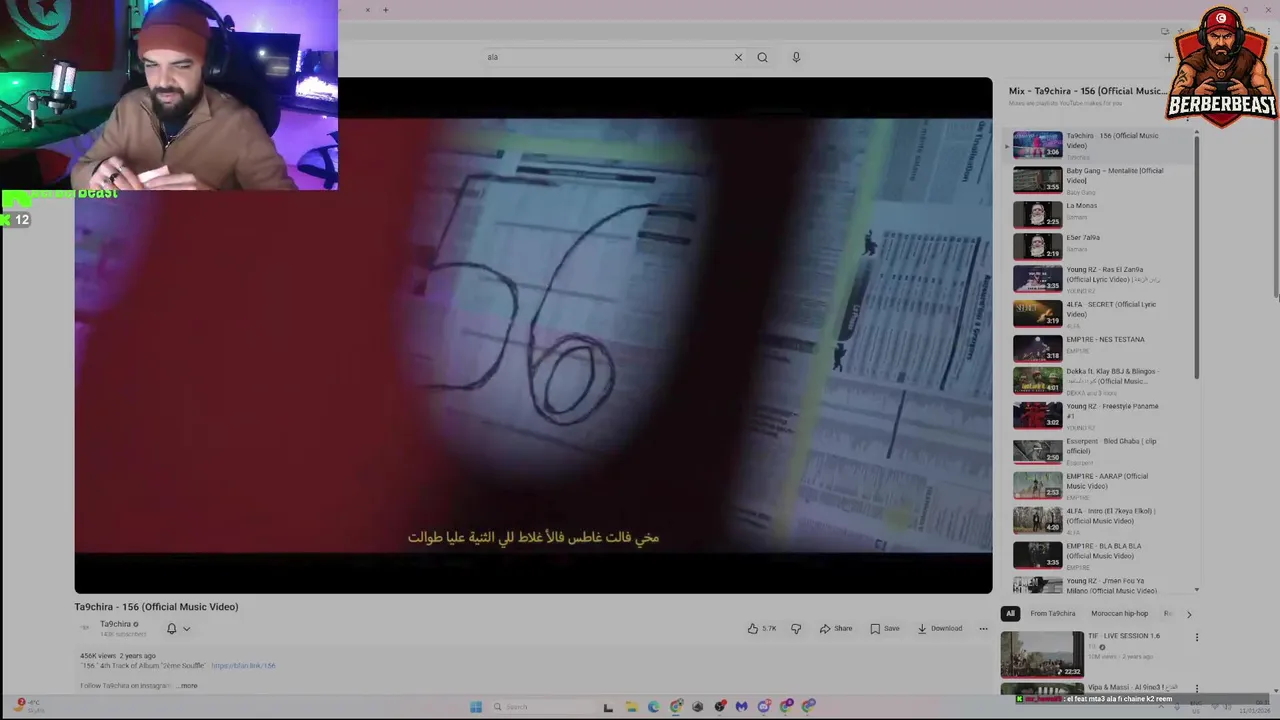Share the Ta9chira 156 video

click(x=836, y=628)
